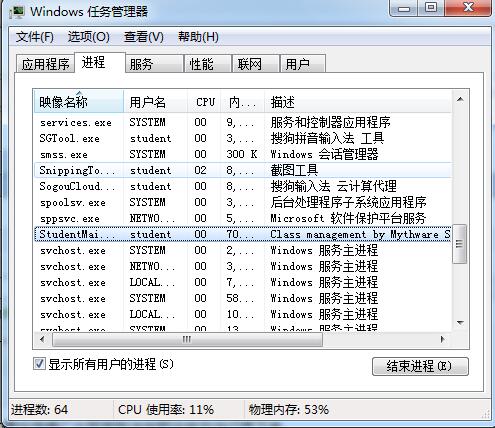
Task: Open the 帮助(H) menu
Action: (198, 37)
